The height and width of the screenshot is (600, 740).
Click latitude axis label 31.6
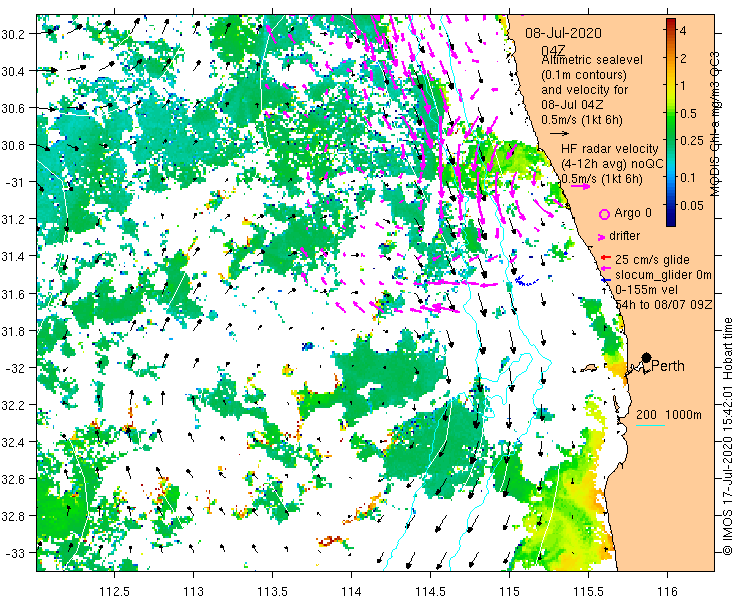(15, 294)
